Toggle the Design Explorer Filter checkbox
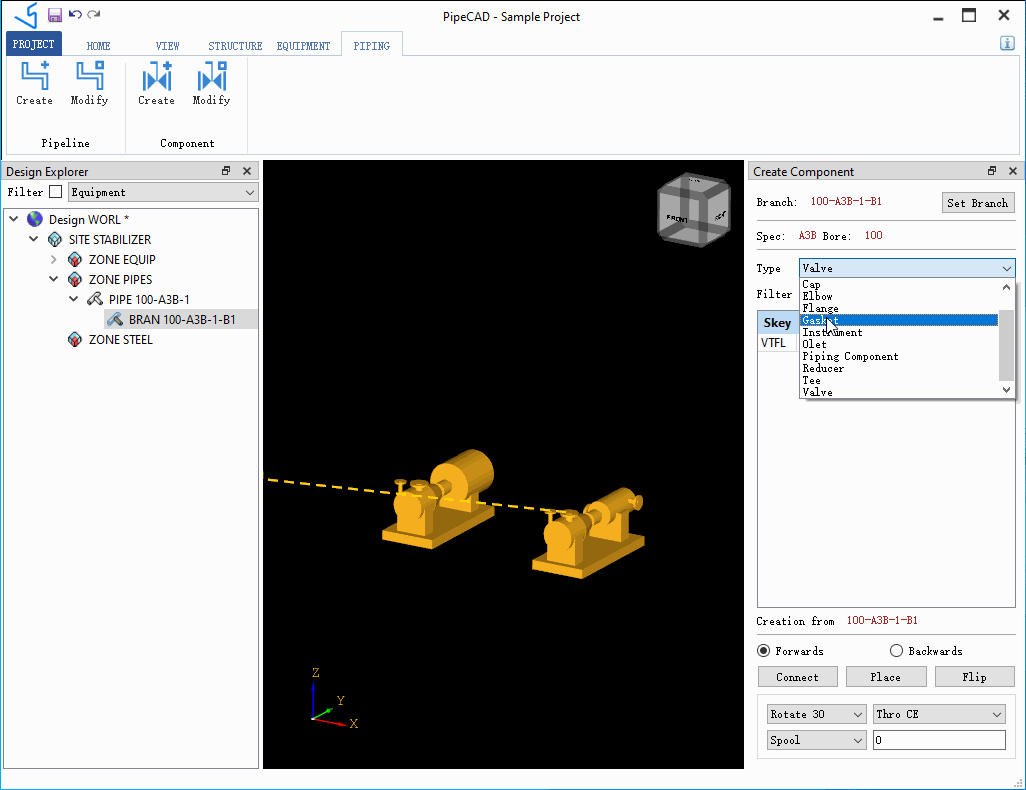The height and width of the screenshot is (790, 1026). click(x=56, y=192)
